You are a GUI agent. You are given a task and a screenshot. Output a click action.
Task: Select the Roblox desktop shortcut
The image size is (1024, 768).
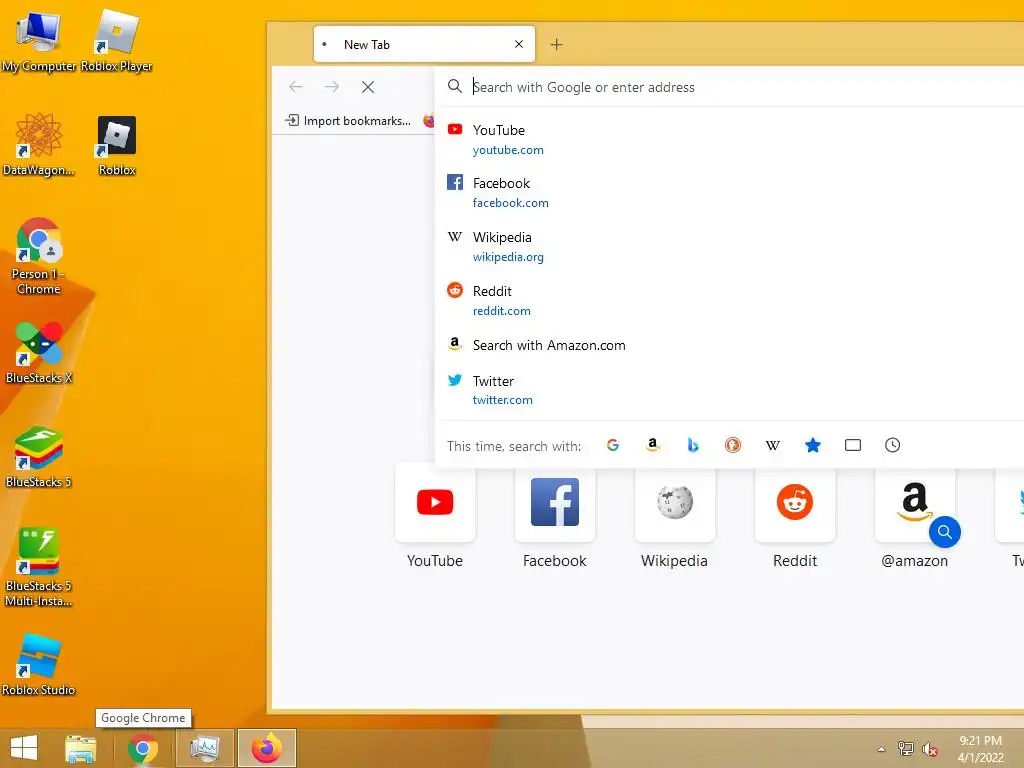117,145
